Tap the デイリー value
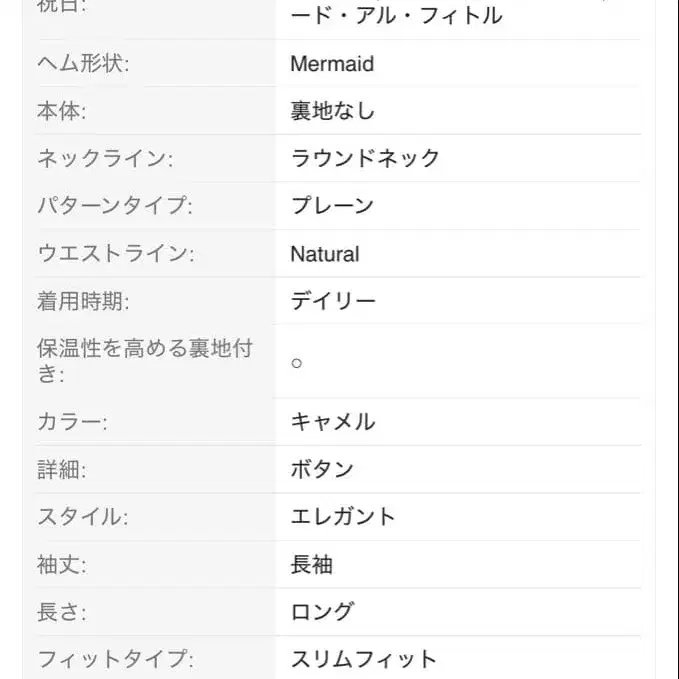Viewport: 679px width, 679px height. pos(333,301)
